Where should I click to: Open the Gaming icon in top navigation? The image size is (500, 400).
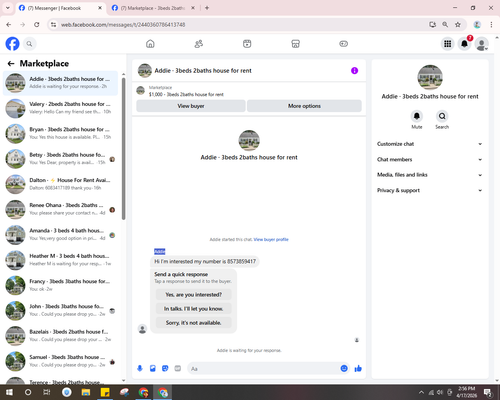point(344,44)
